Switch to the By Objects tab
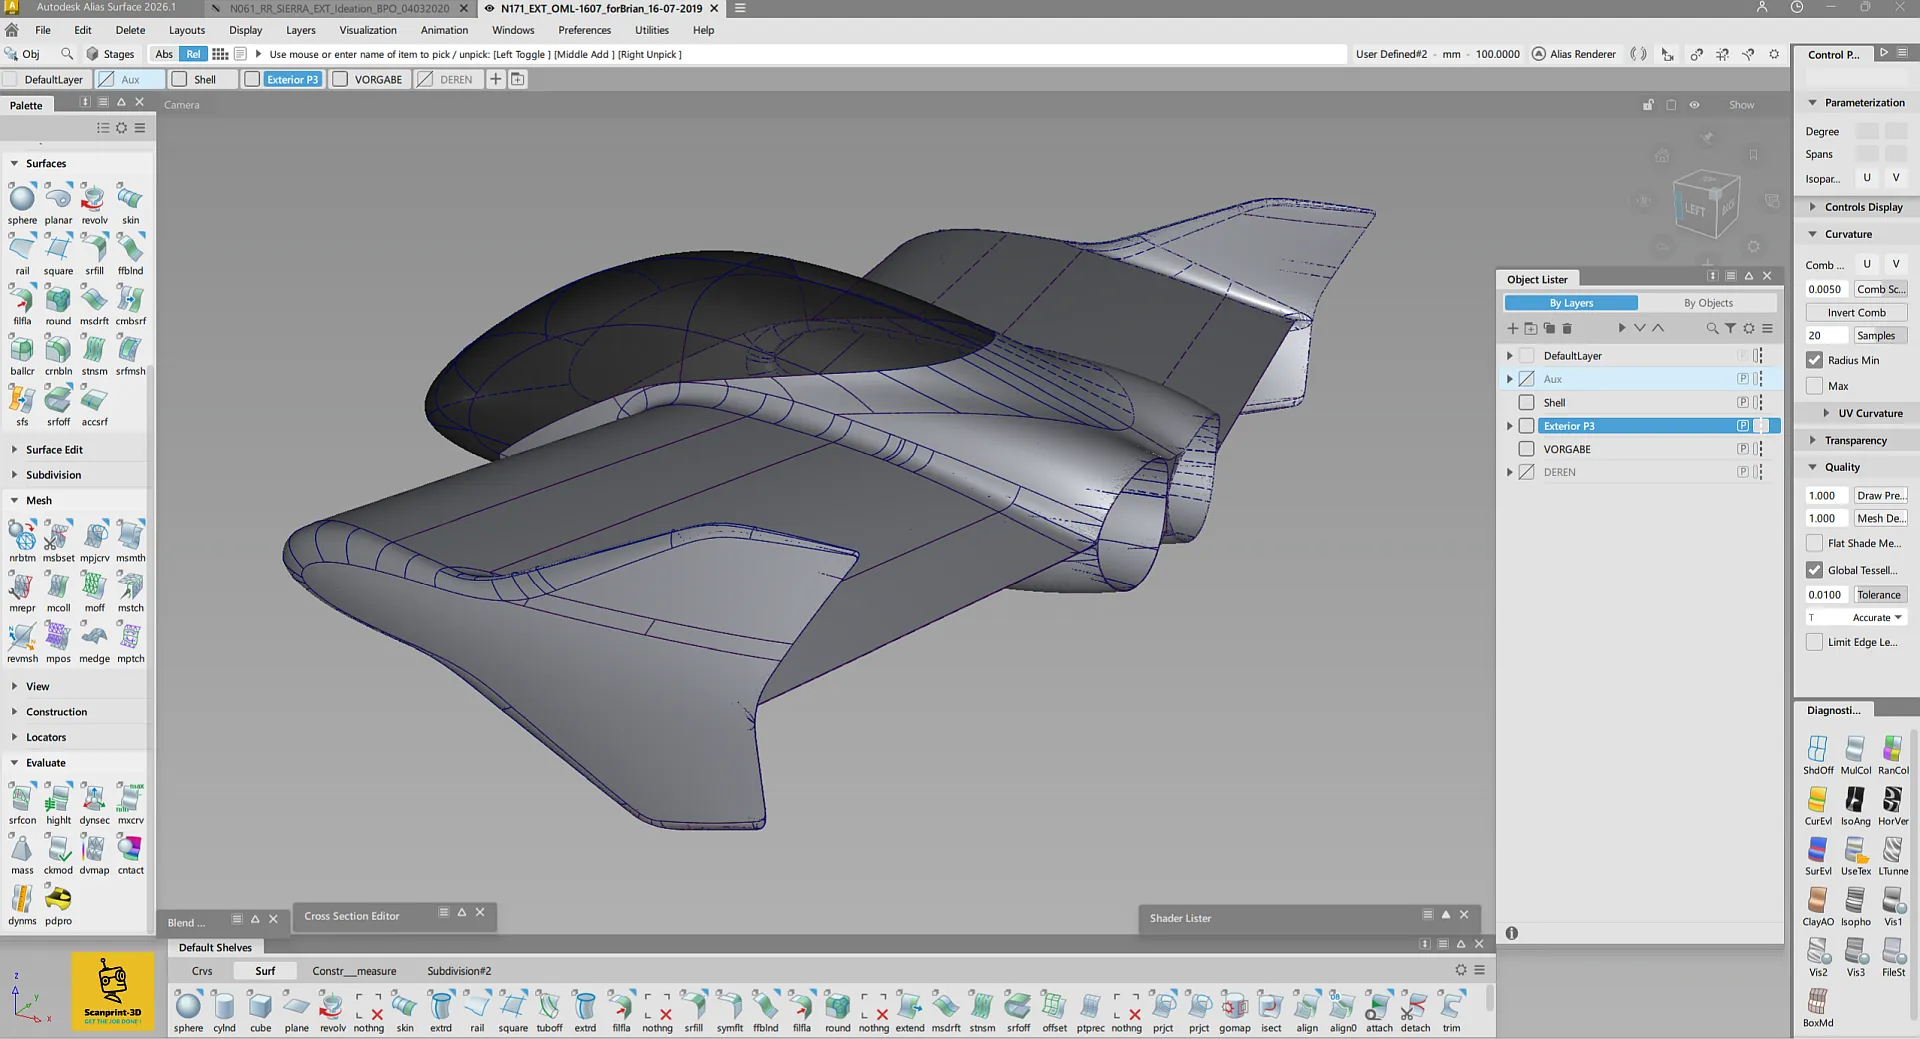 pos(1709,302)
